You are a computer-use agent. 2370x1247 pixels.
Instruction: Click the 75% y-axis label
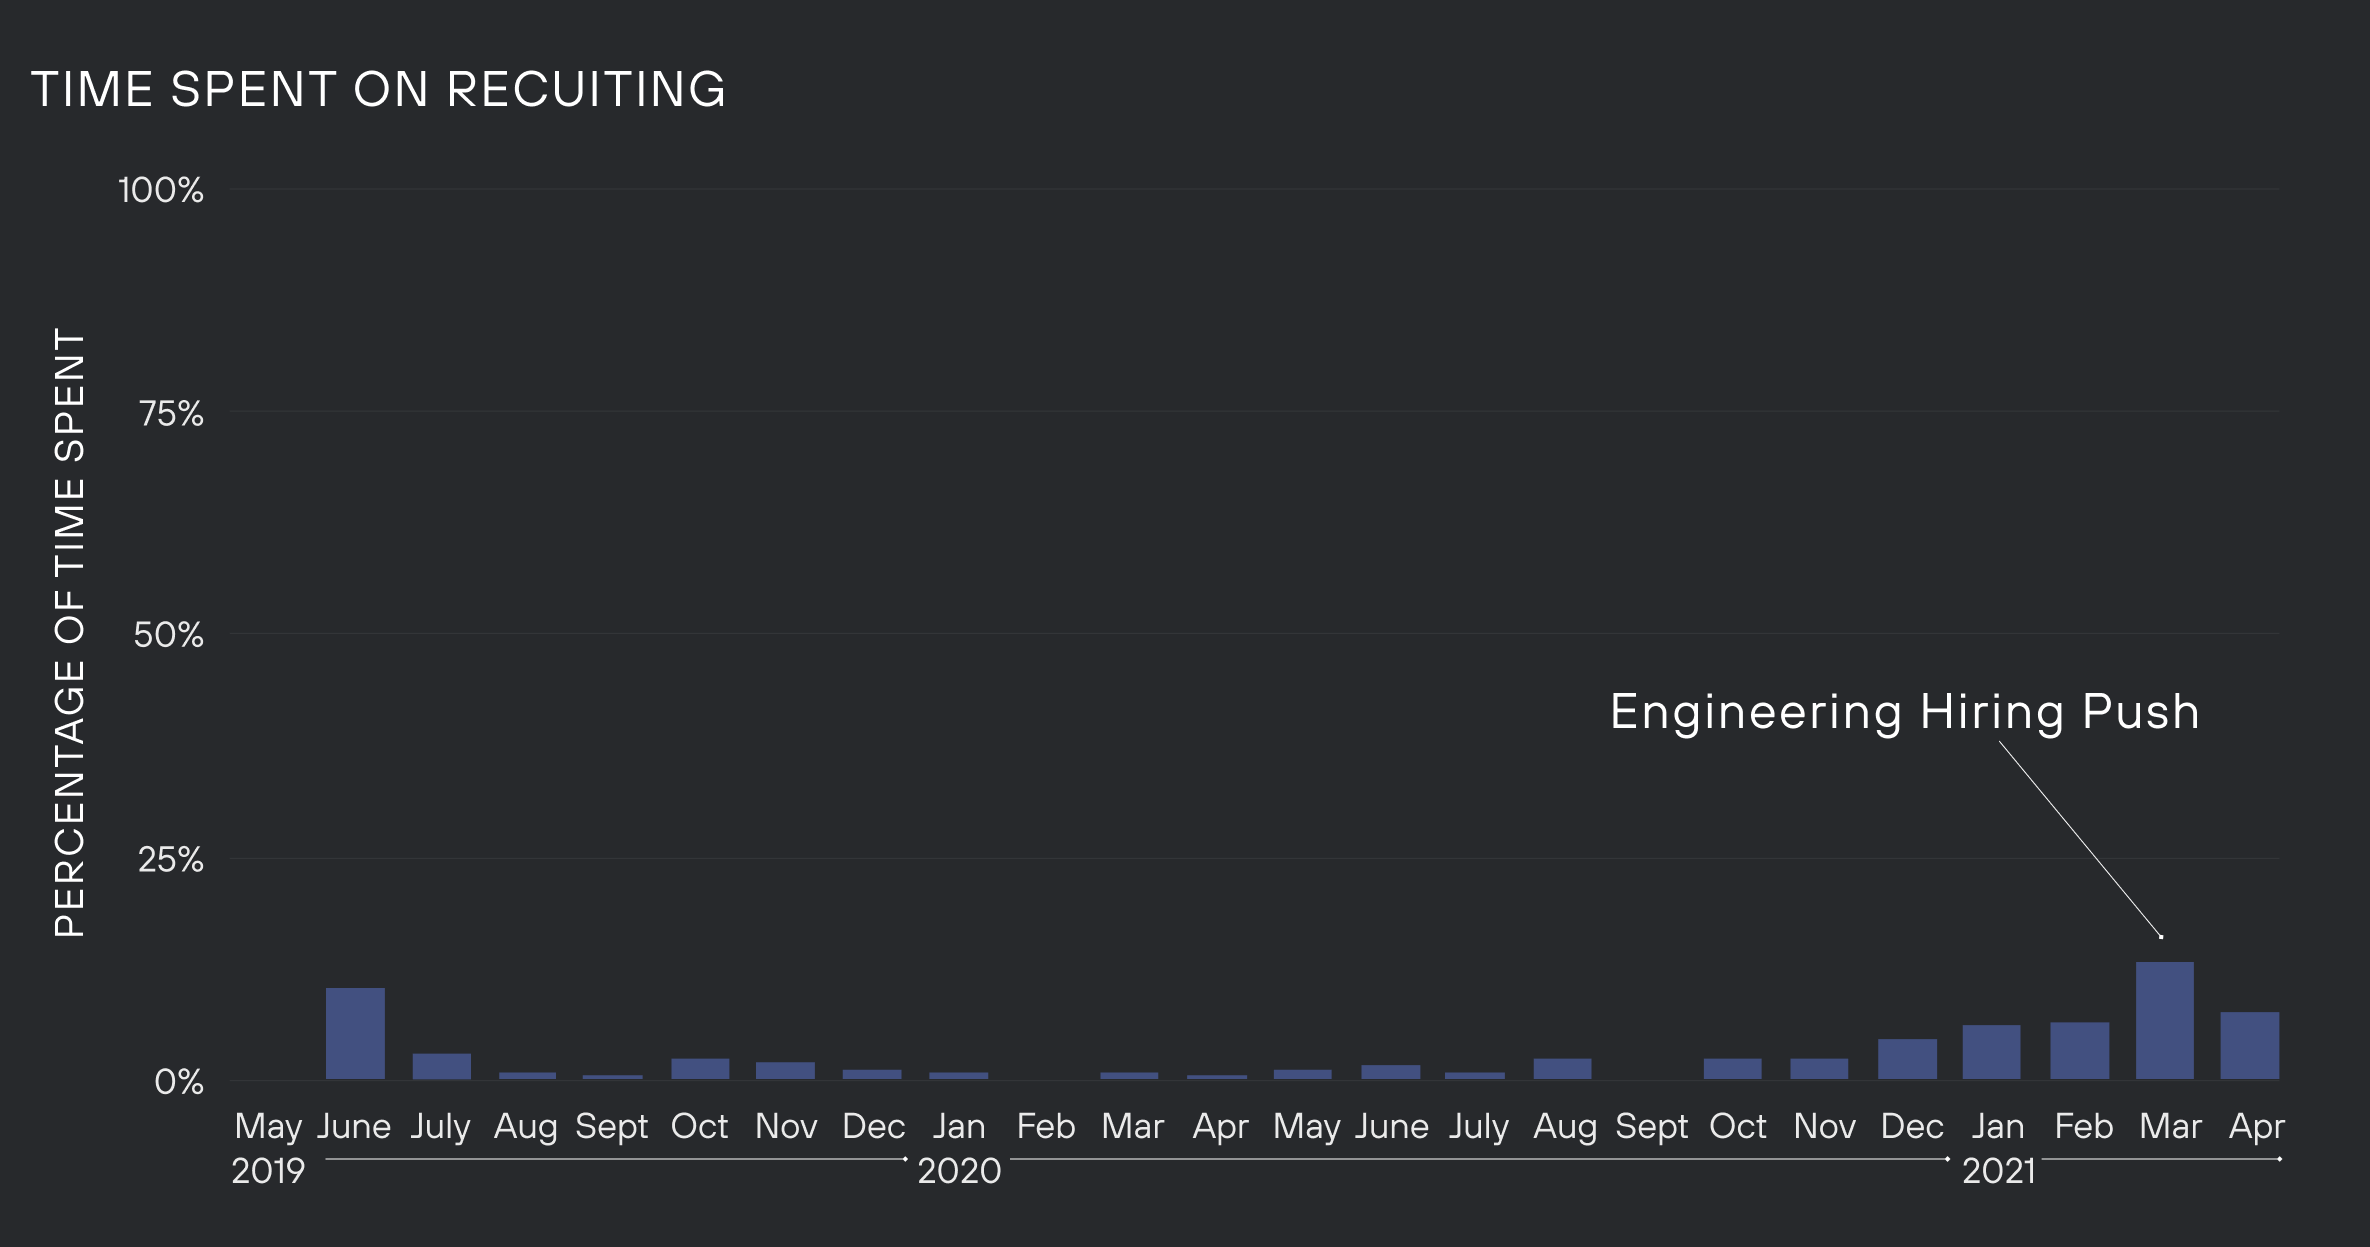point(171,413)
